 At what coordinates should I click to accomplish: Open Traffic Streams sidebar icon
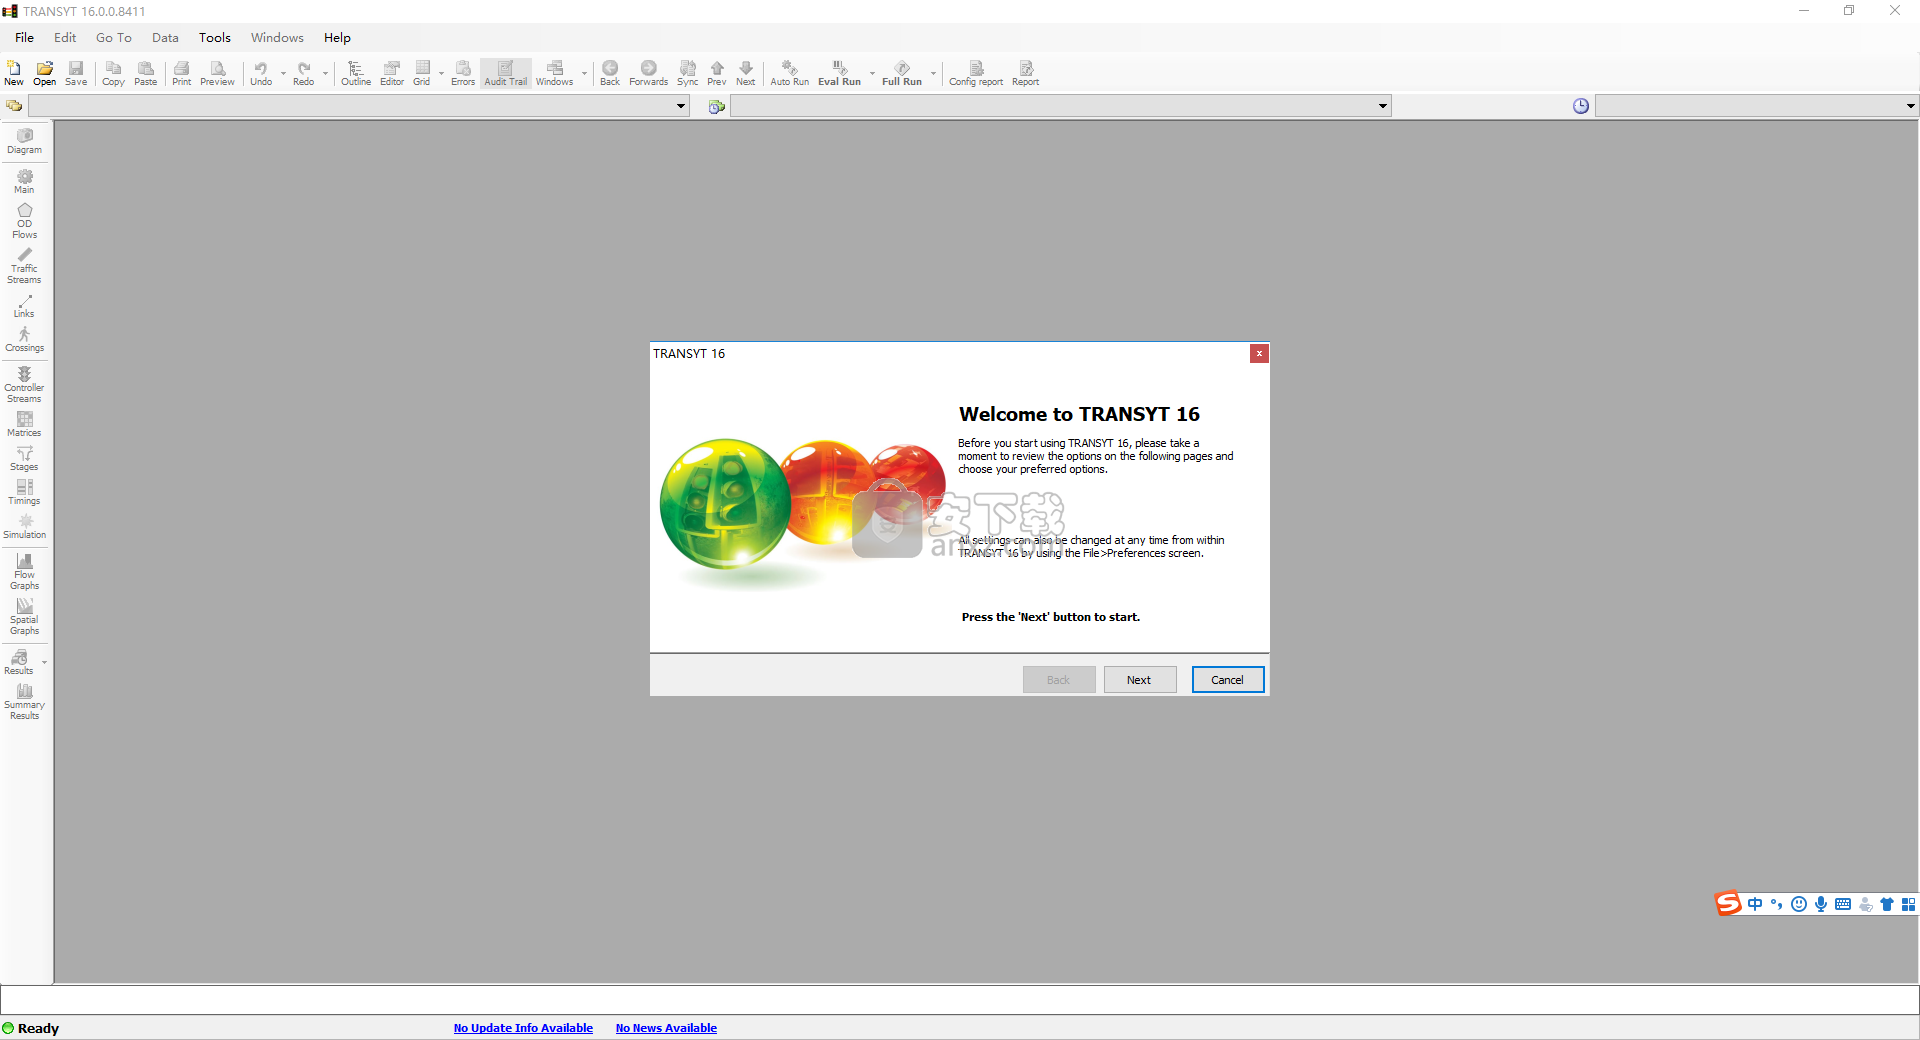click(25, 266)
